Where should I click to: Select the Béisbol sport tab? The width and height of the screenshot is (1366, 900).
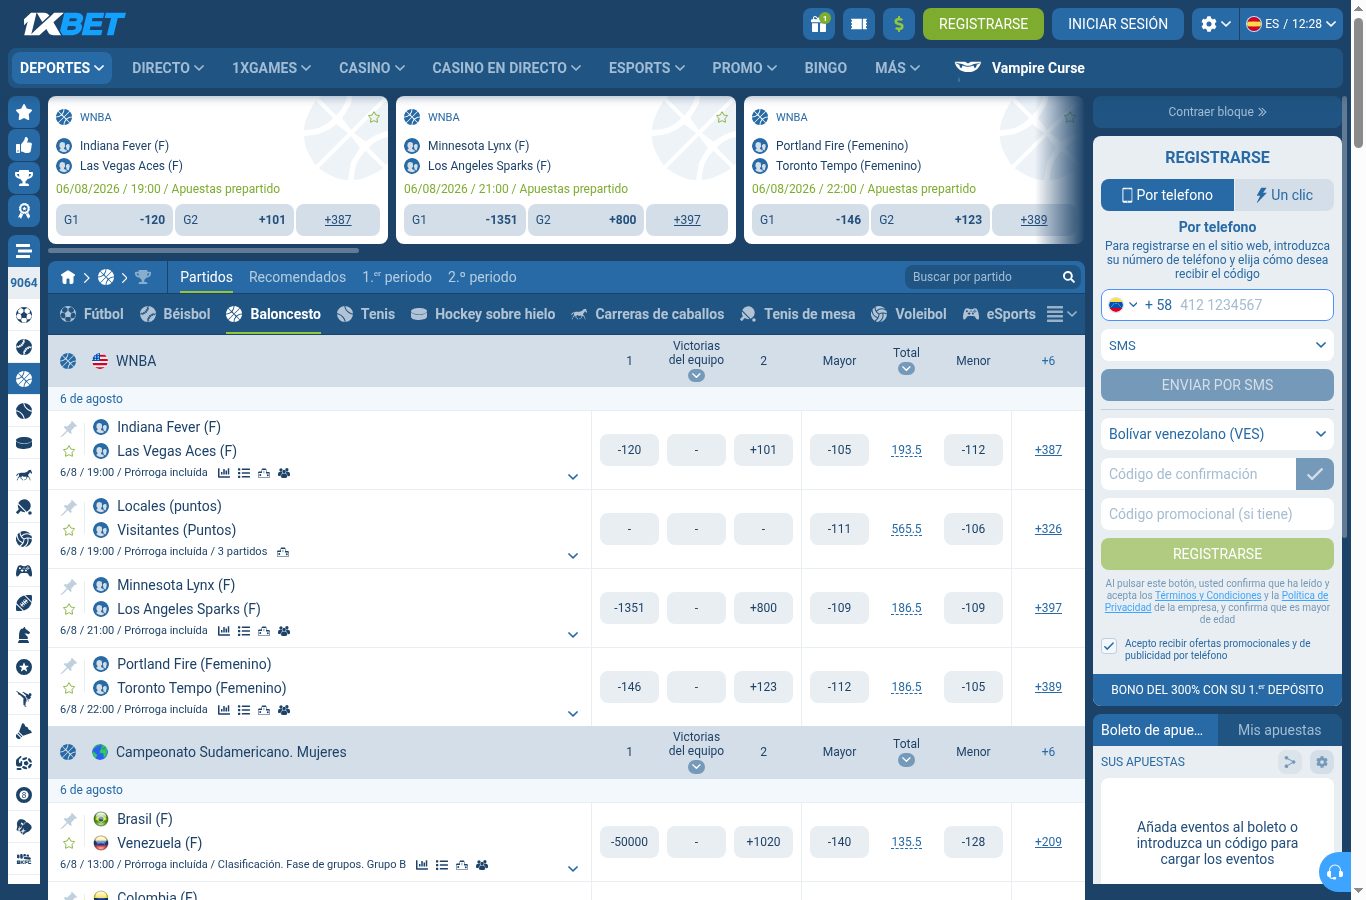click(x=175, y=314)
